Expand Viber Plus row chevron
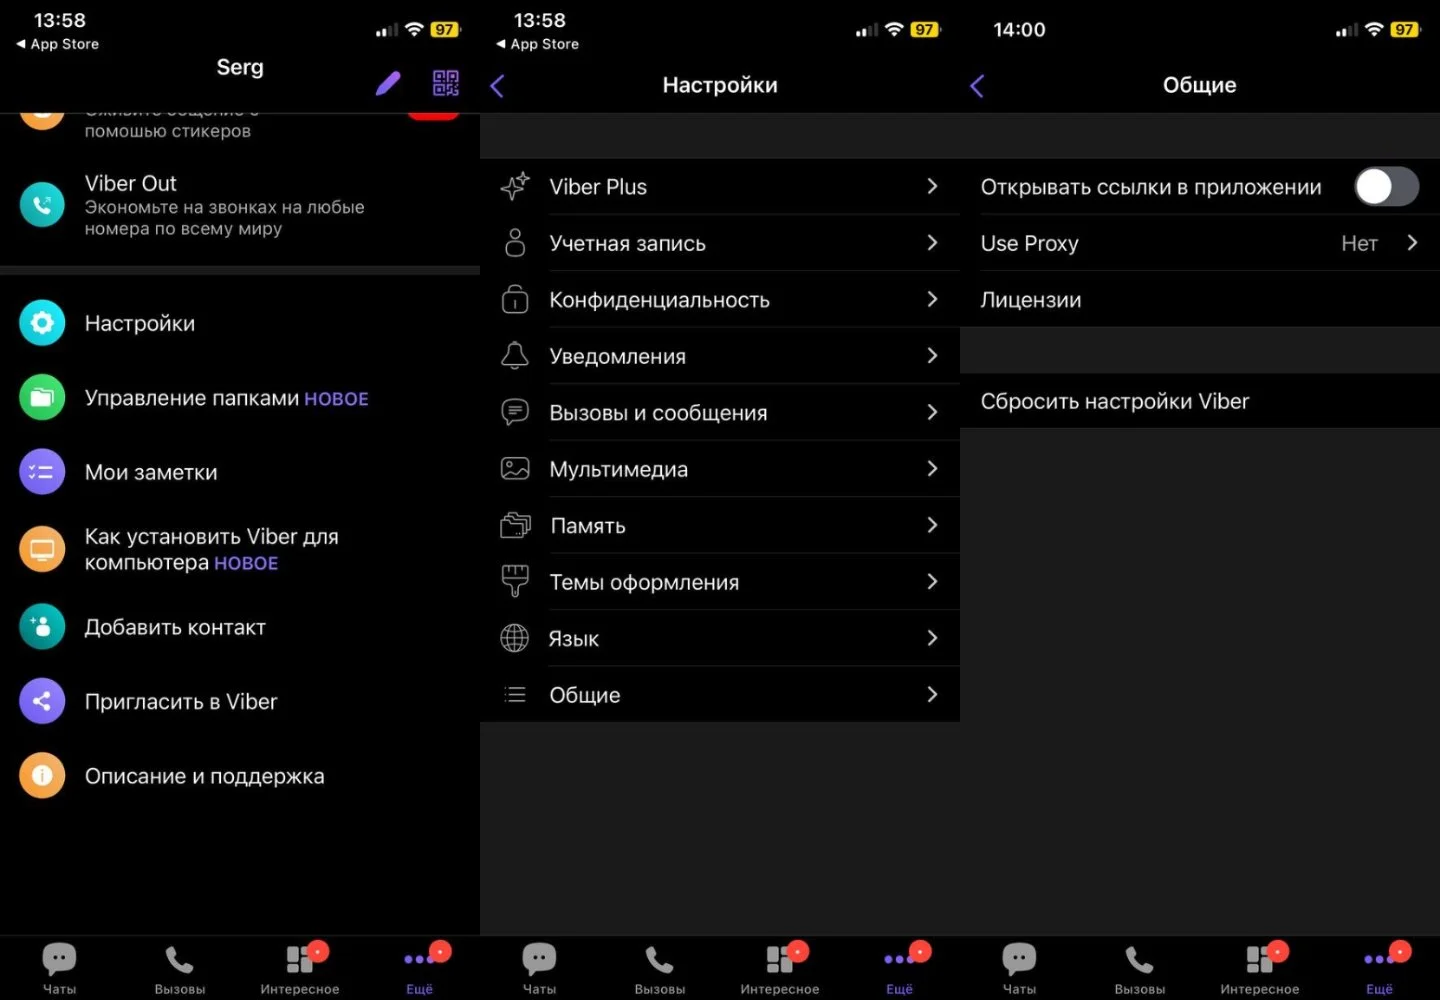 pyautogui.click(x=932, y=186)
